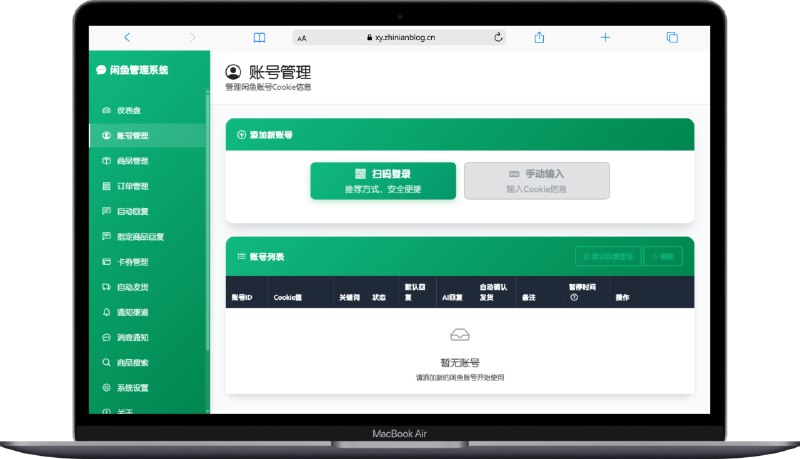Open 自动回复 in the sidebar

148,211
